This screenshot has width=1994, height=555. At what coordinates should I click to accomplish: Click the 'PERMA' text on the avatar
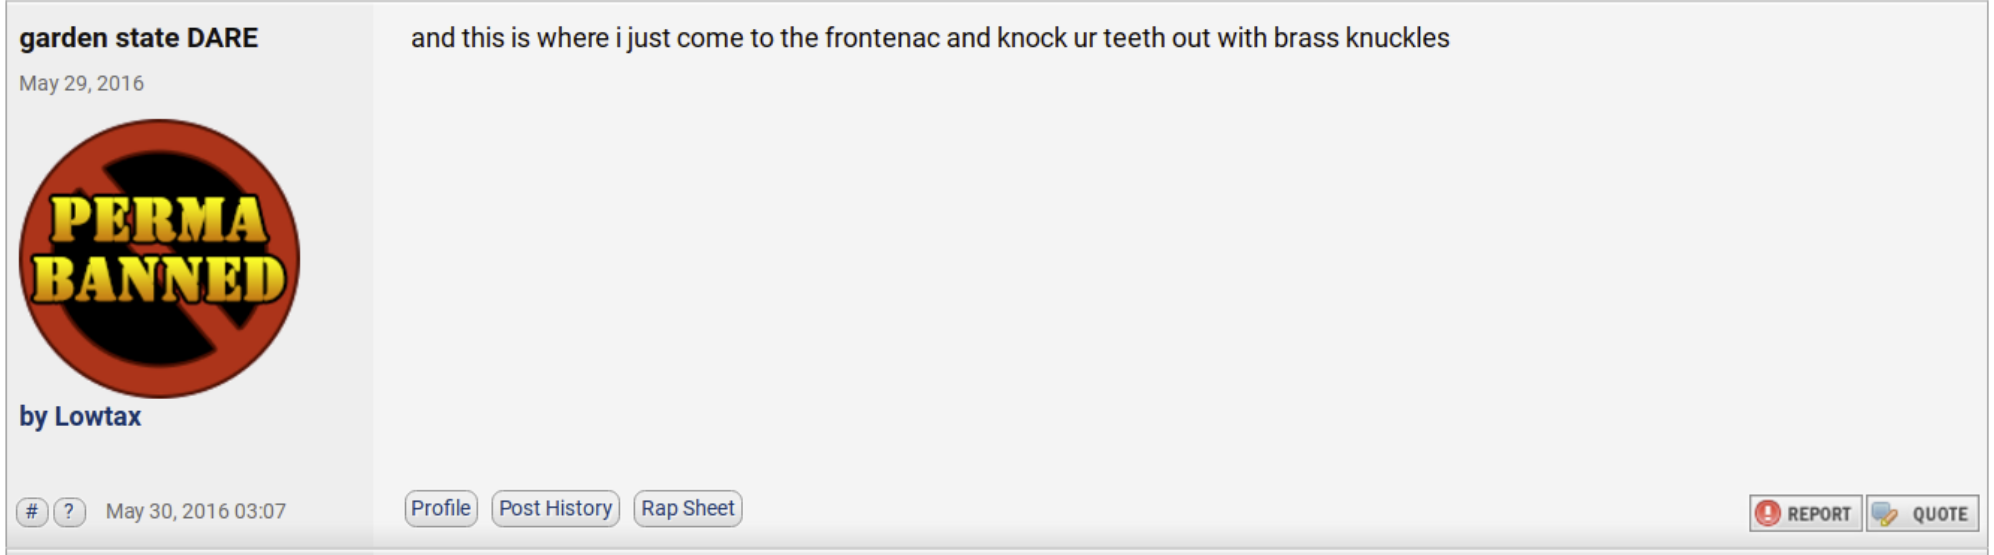pos(158,219)
